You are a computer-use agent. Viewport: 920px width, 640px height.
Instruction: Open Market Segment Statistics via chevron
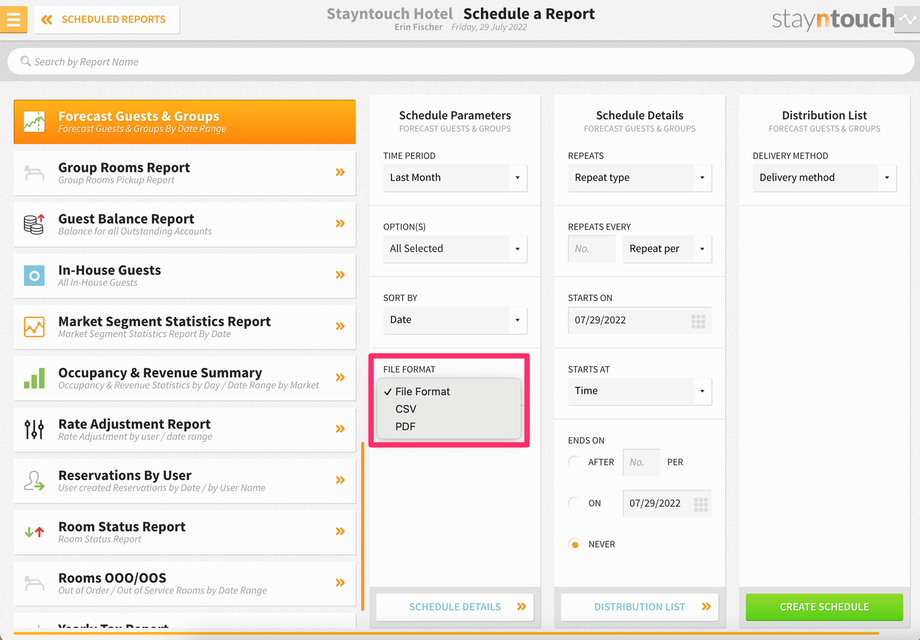(340, 326)
